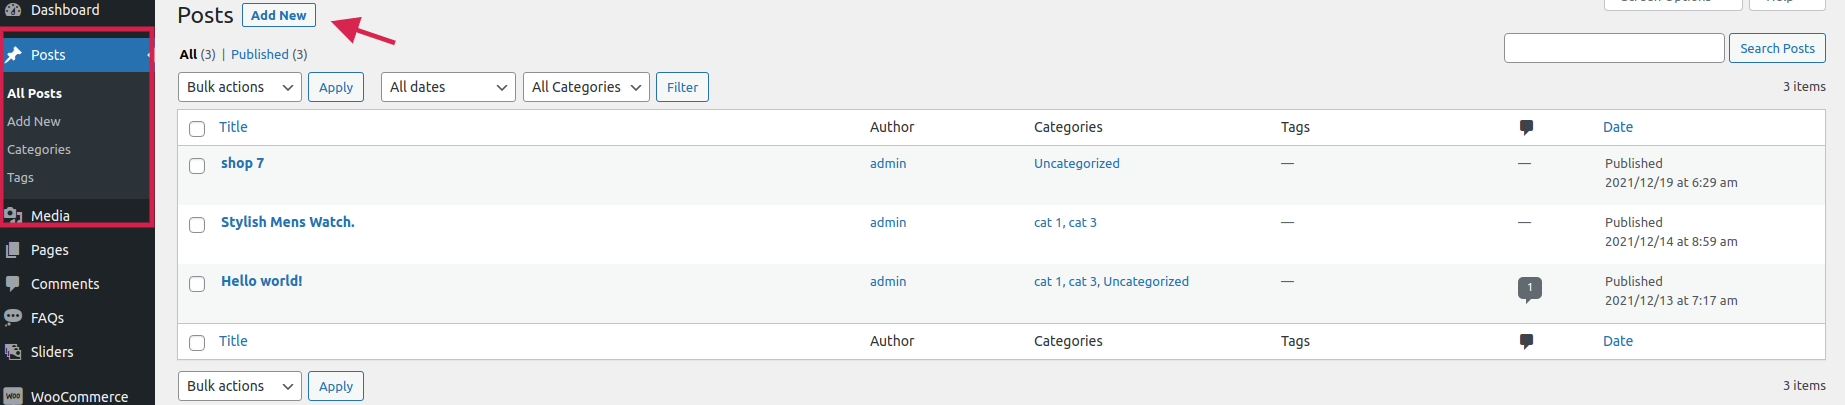Open the All Categories dropdown
This screenshot has width=1845, height=405.
click(586, 88)
